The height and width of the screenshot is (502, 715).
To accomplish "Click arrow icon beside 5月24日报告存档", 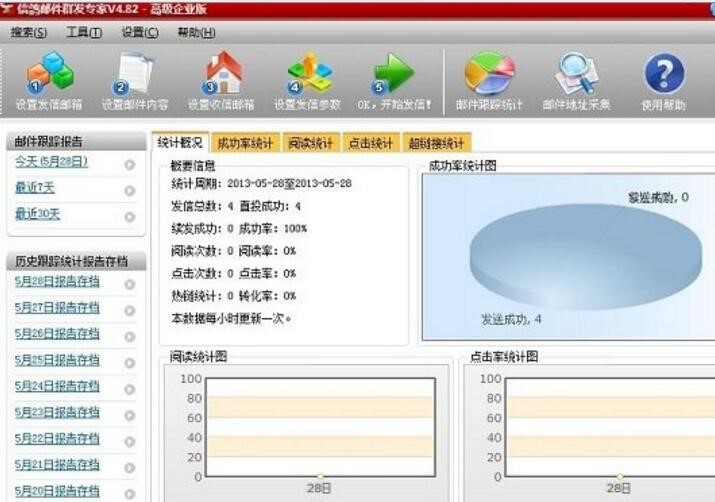I will tap(130, 389).
